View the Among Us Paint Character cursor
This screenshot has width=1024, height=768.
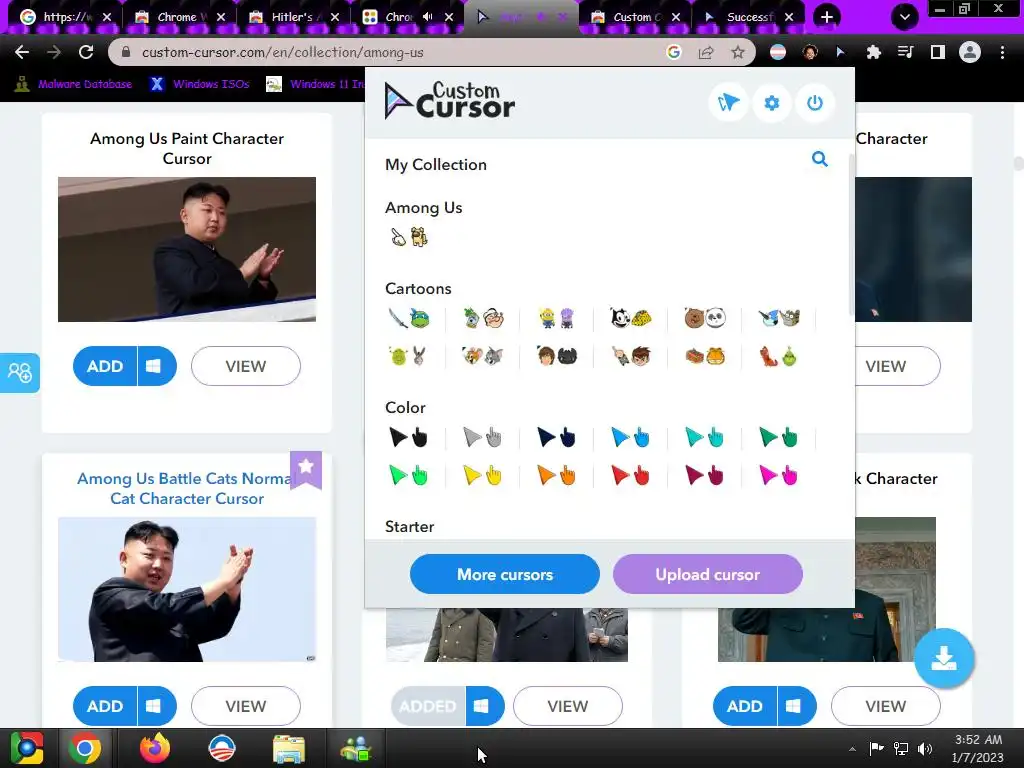point(246,366)
